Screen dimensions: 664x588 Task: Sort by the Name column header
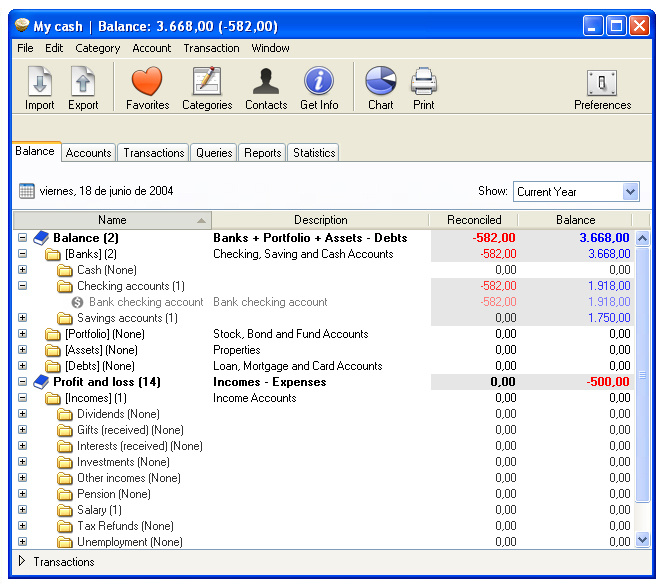pyautogui.click(x=112, y=220)
